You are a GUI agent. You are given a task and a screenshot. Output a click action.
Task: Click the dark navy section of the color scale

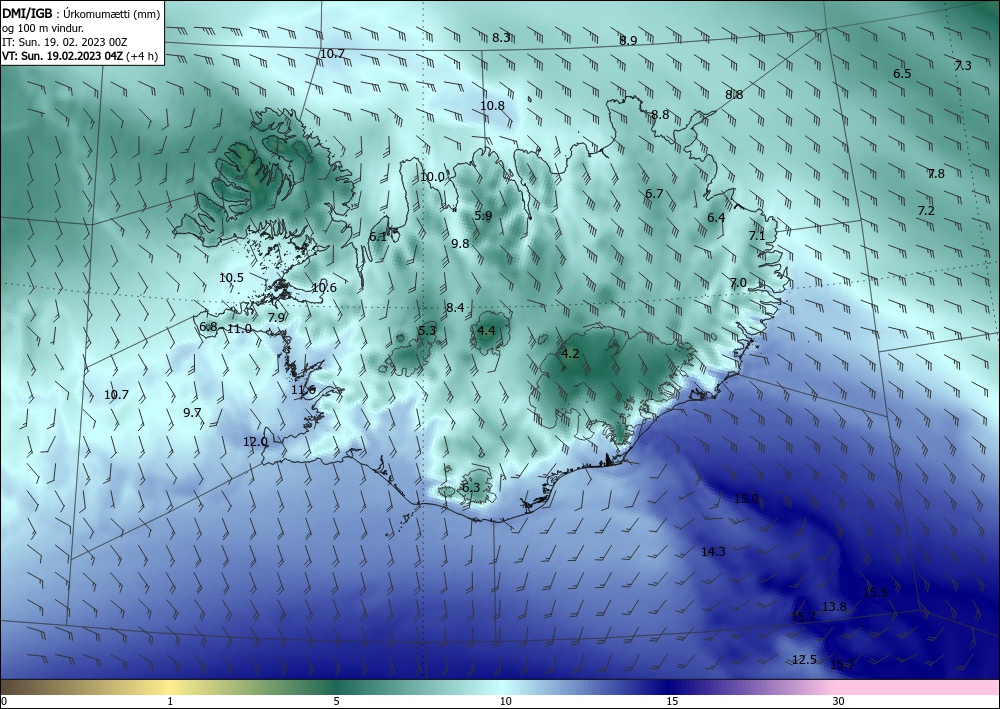670,687
